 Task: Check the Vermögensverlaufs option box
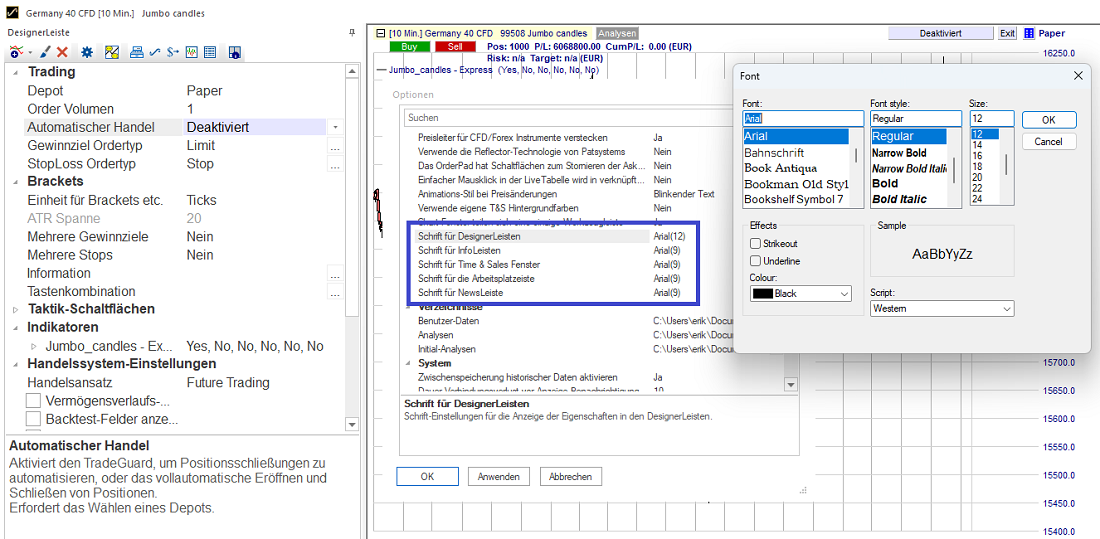coord(34,401)
